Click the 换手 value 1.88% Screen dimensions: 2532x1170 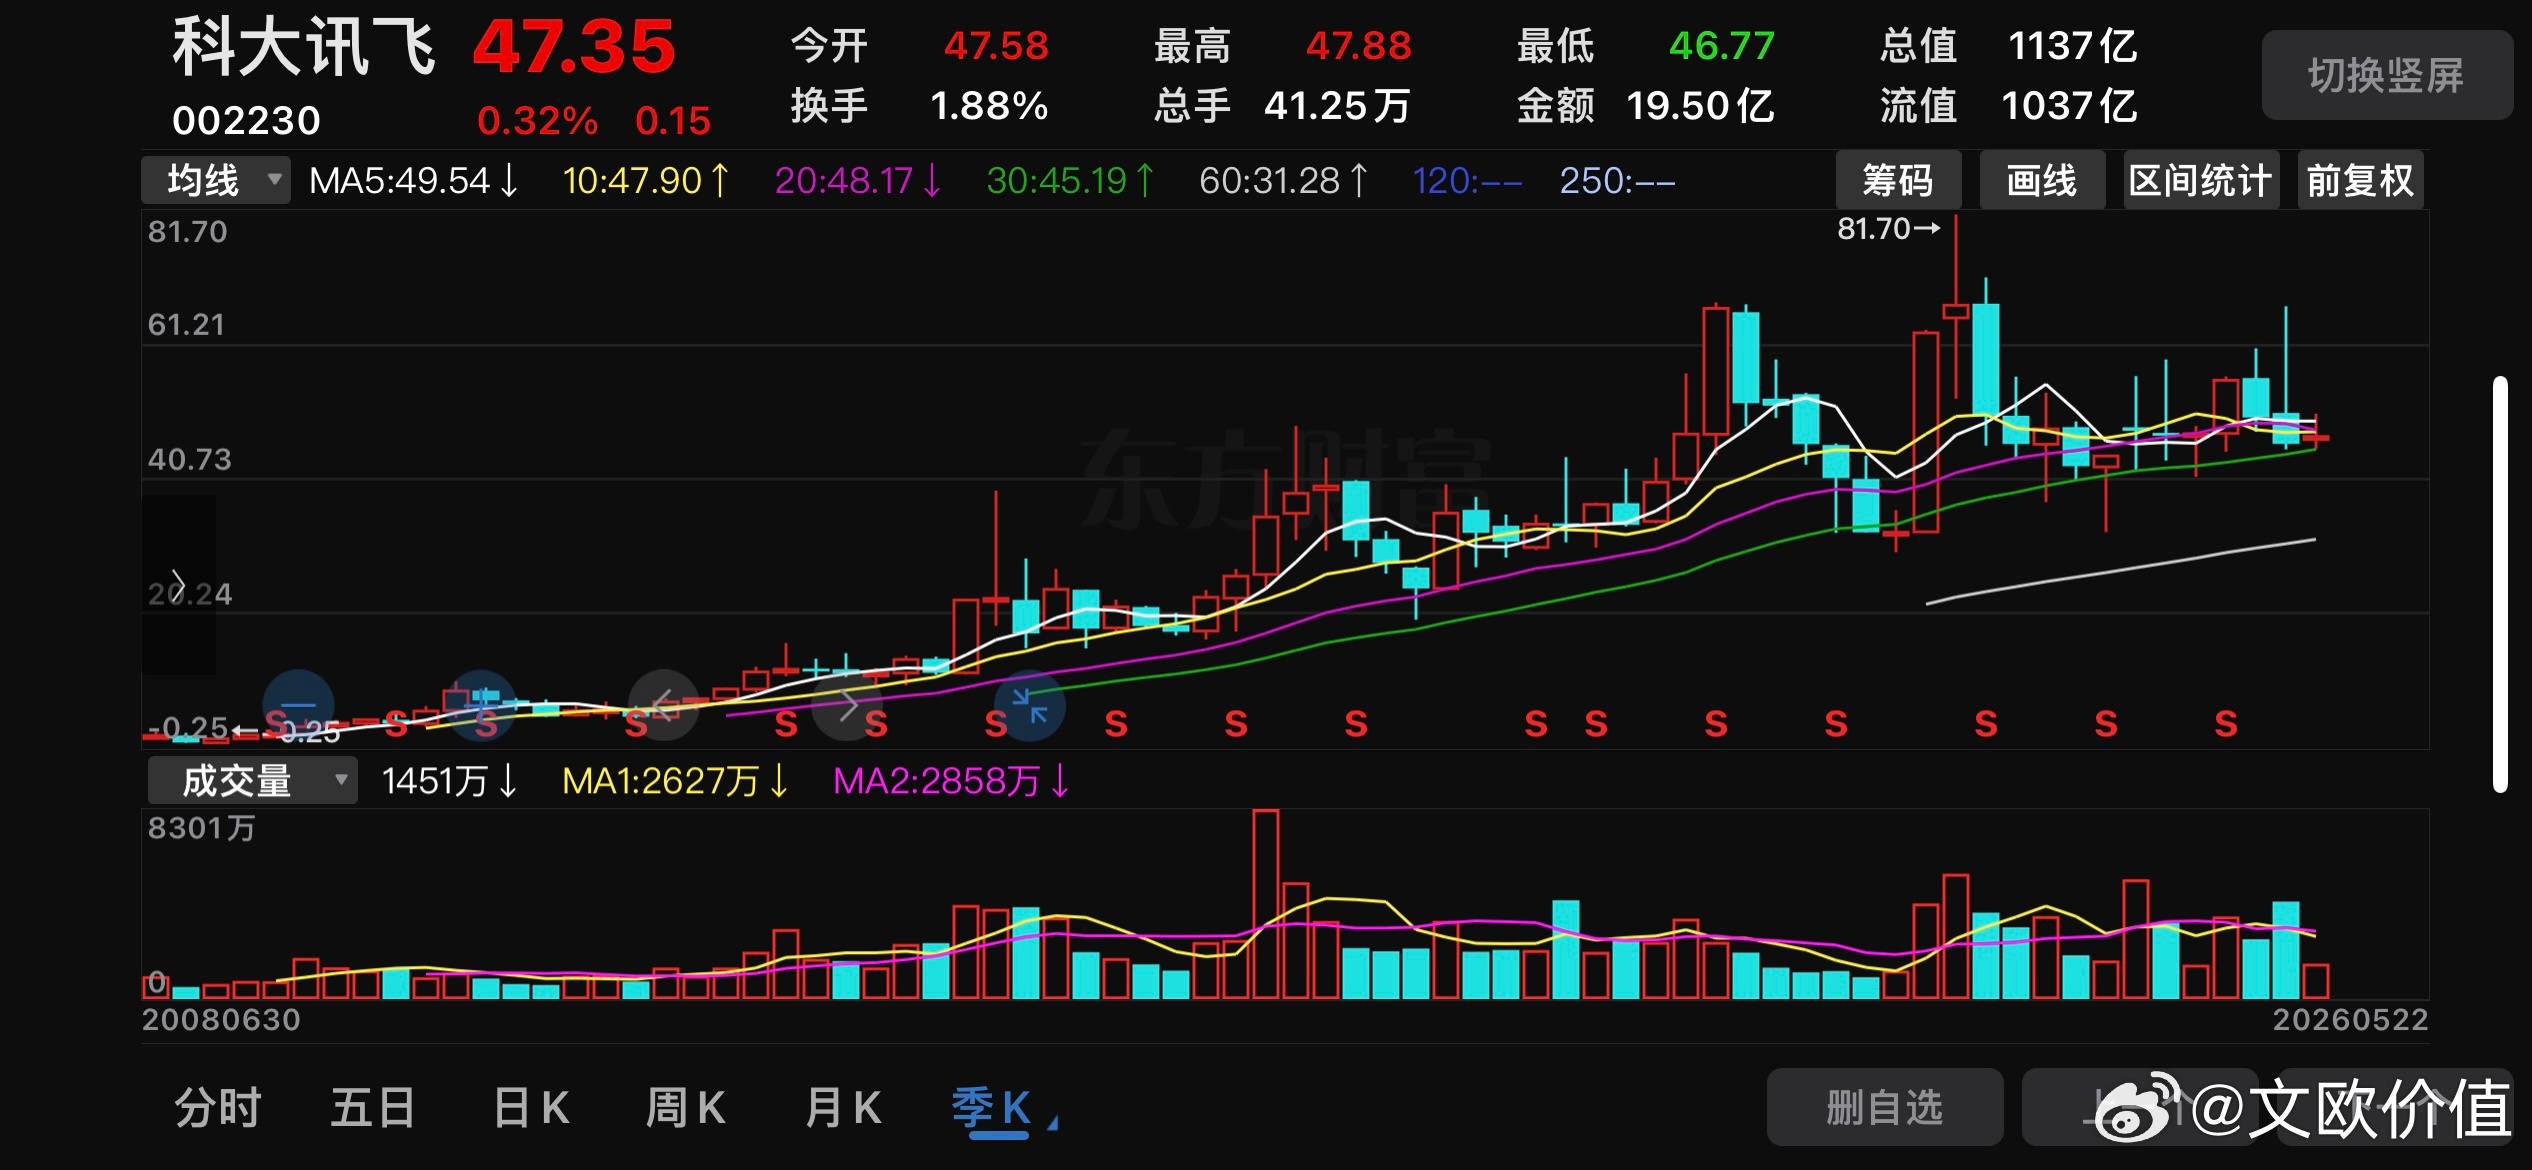(989, 106)
